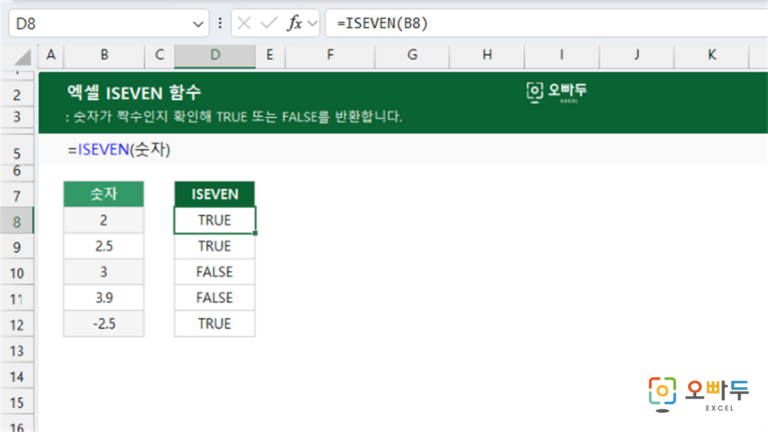Screen dimensions: 768x432
Task: Select column A header
Action: pyautogui.click(x=51, y=55)
